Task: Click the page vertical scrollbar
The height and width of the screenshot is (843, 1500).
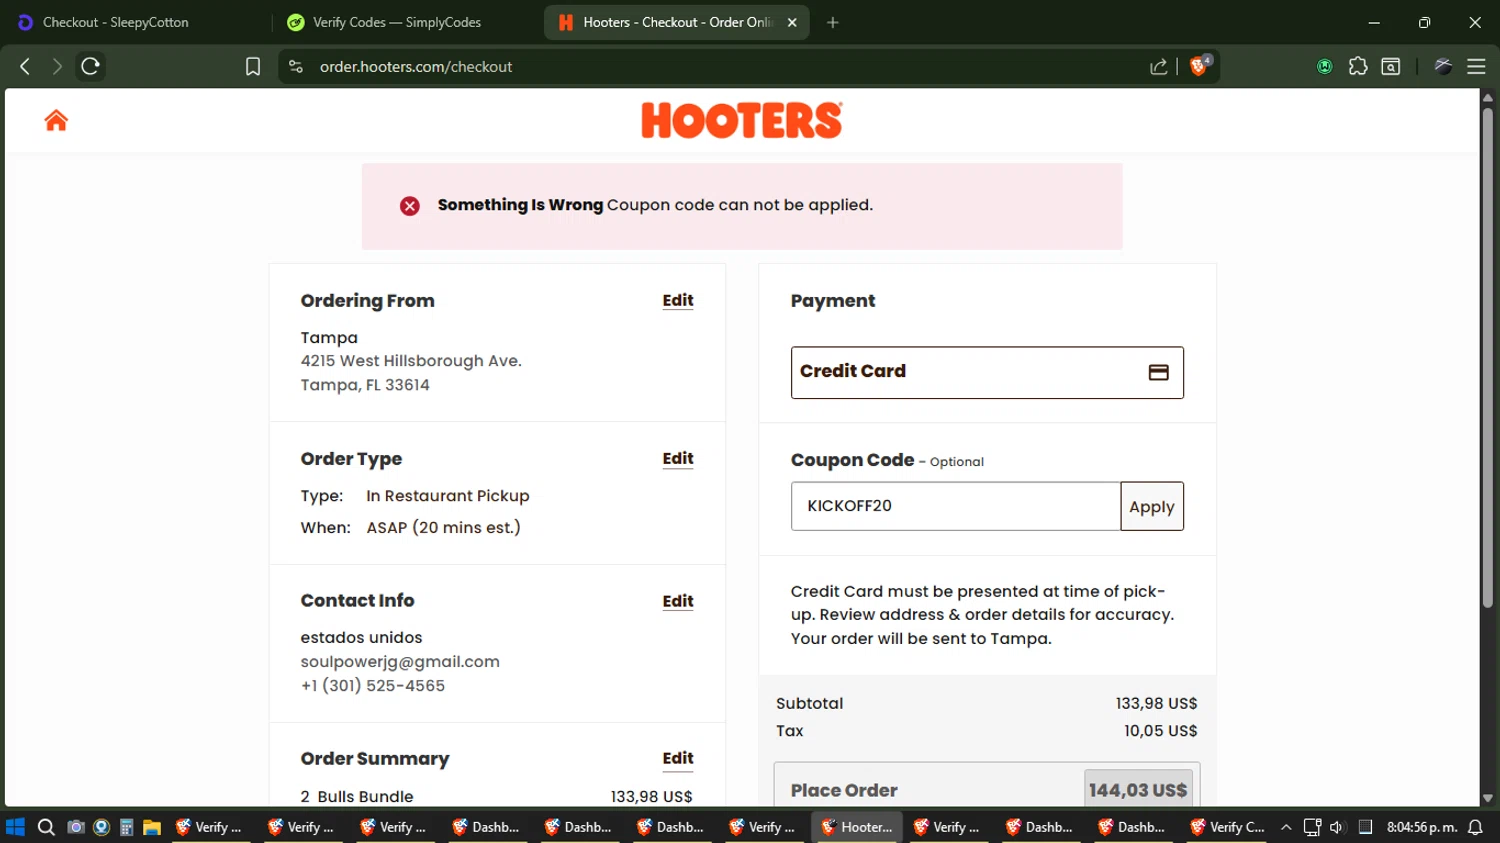Action: click(1487, 360)
